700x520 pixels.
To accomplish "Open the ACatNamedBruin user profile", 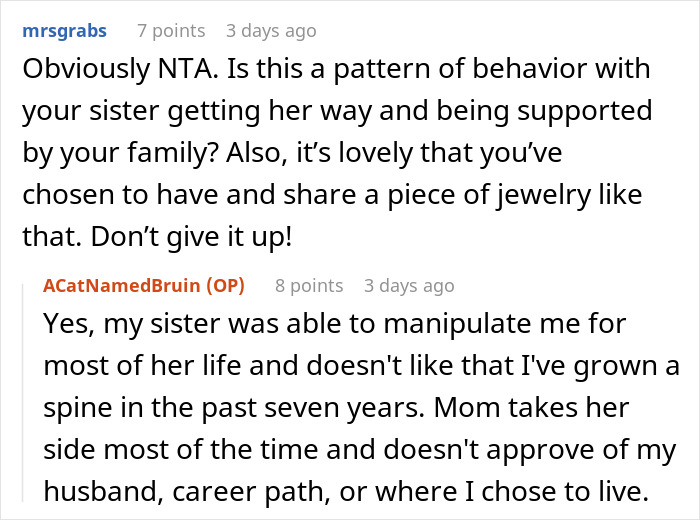I will coord(120,285).
